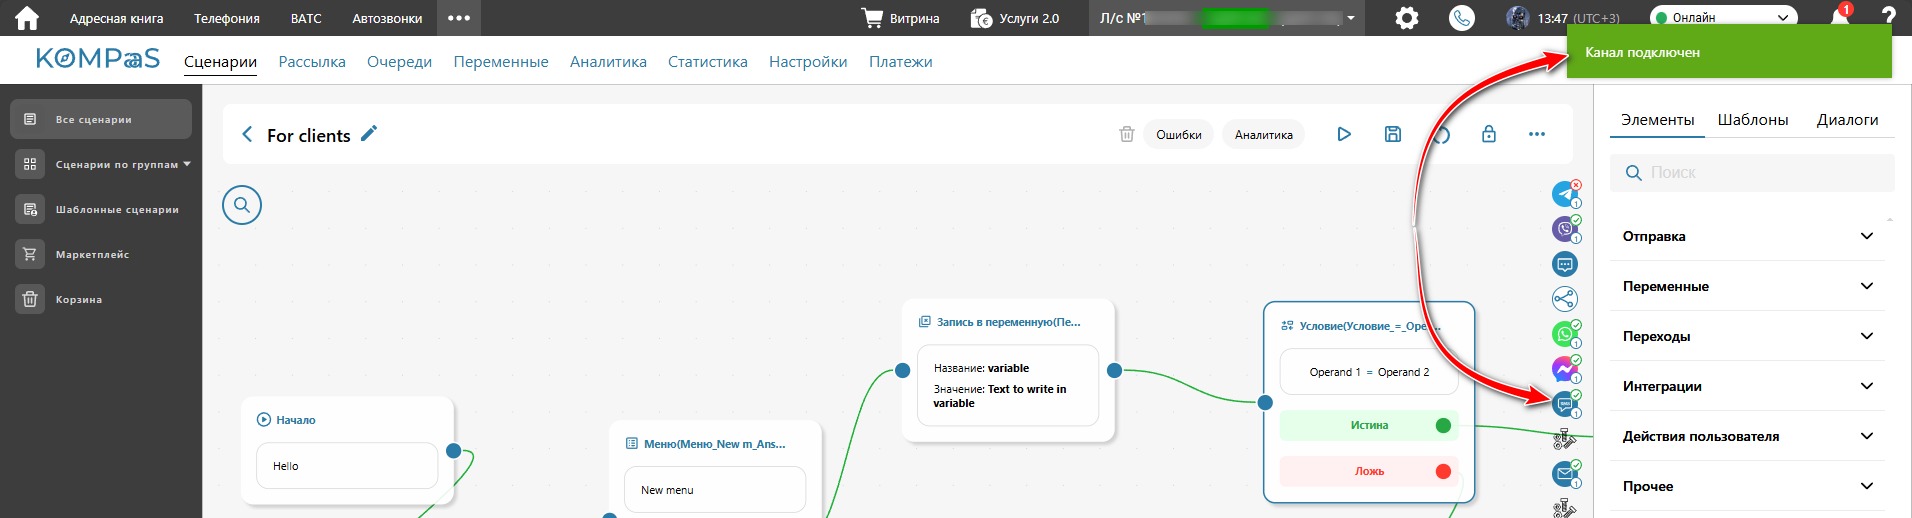
Task: Select the Сценарии tab
Action: click(220, 61)
